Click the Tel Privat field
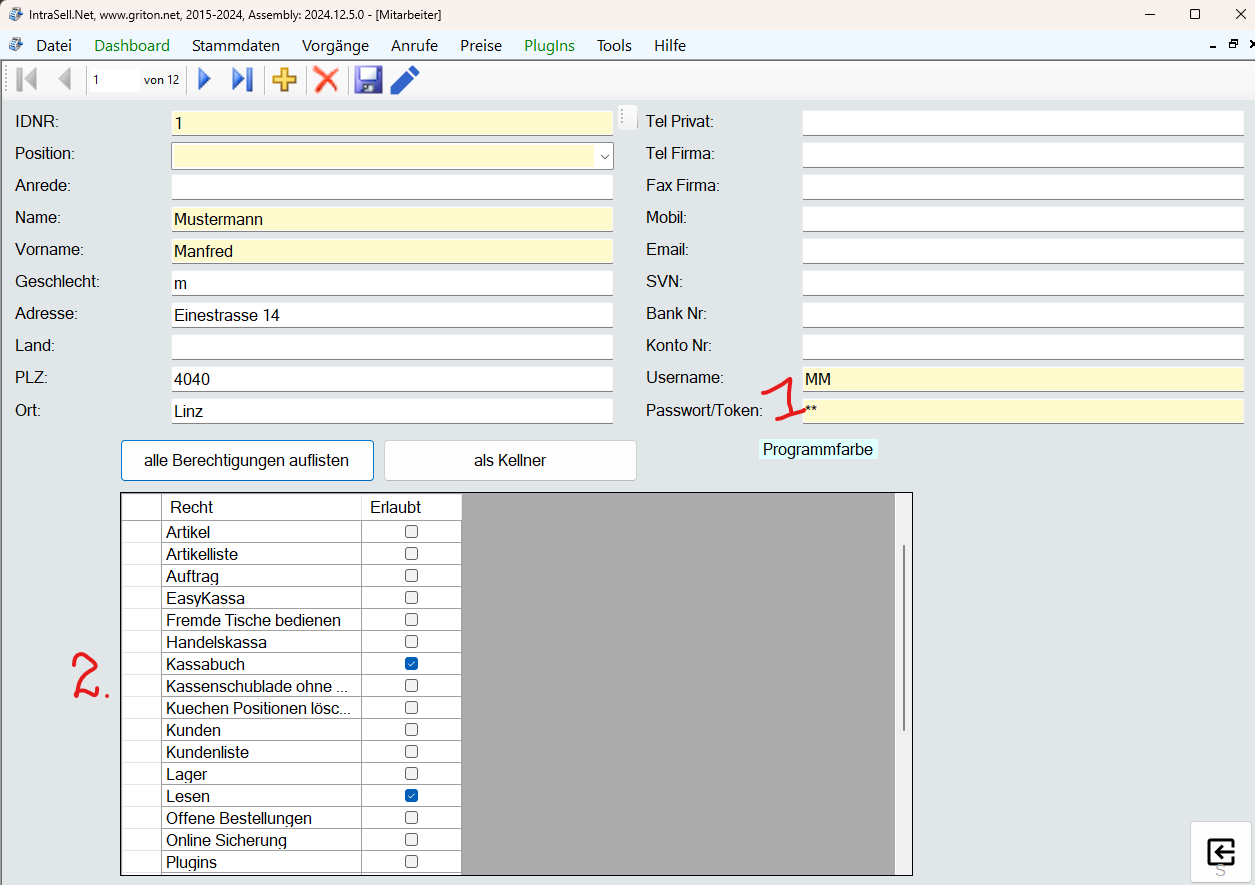 coord(1023,123)
